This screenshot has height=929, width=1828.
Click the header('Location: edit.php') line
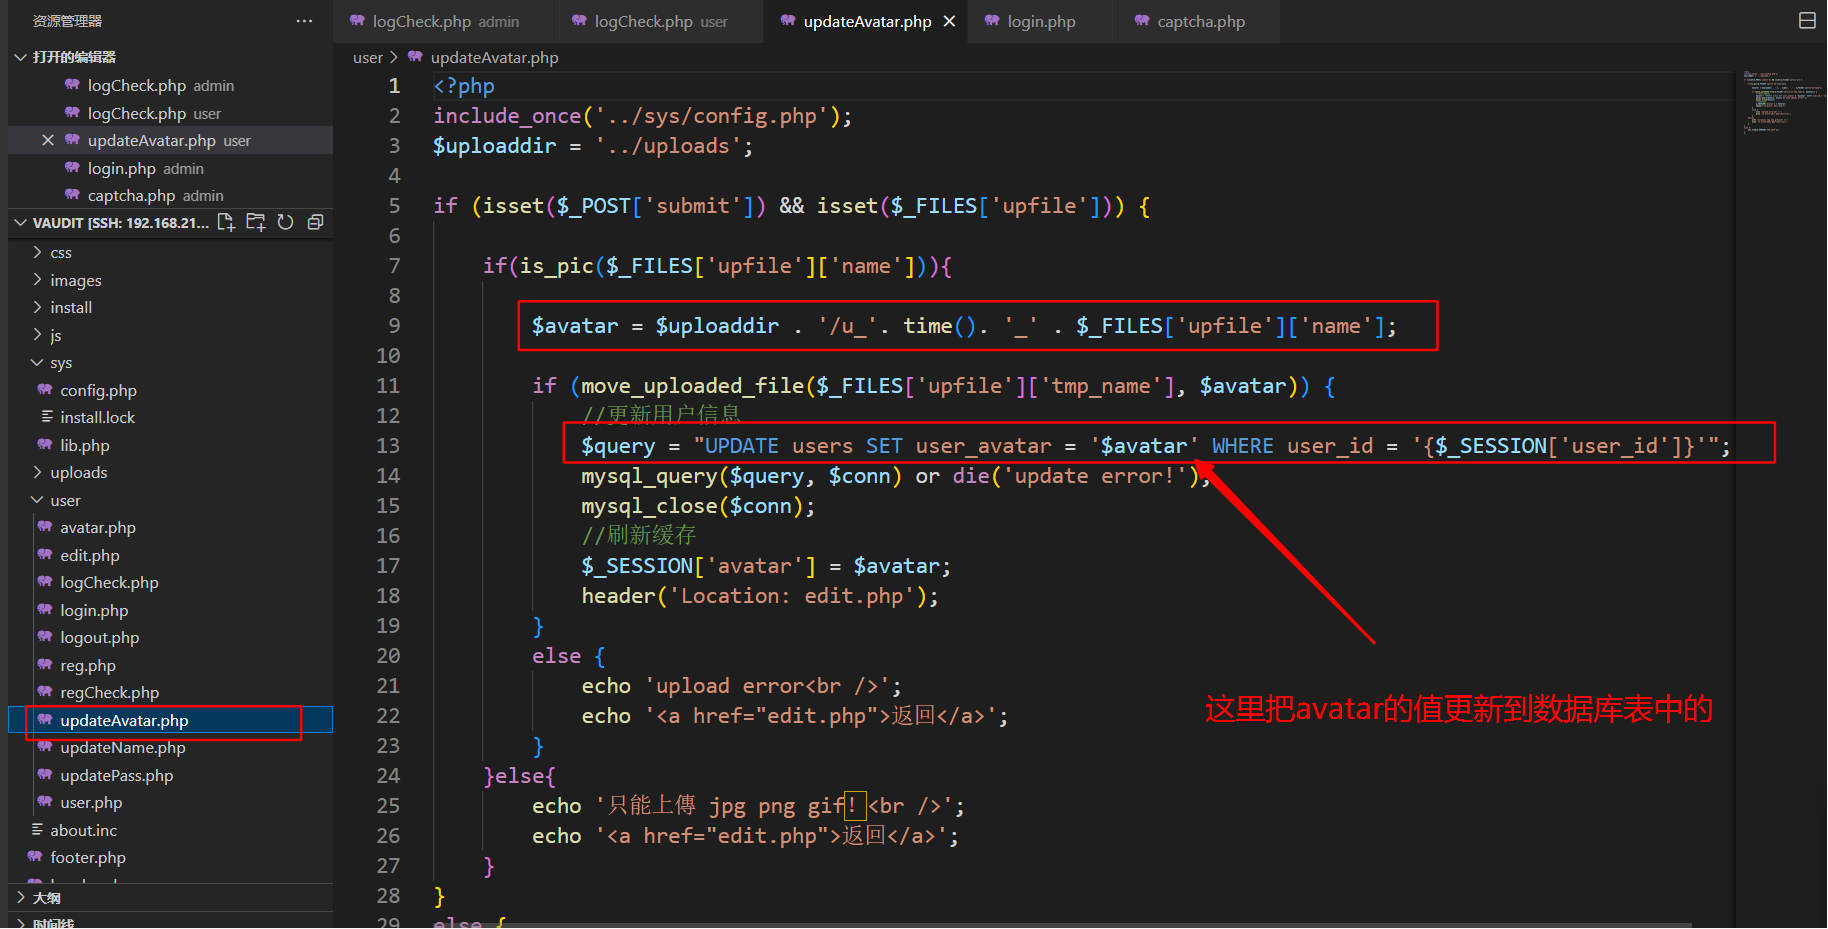click(x=760, y=596)
